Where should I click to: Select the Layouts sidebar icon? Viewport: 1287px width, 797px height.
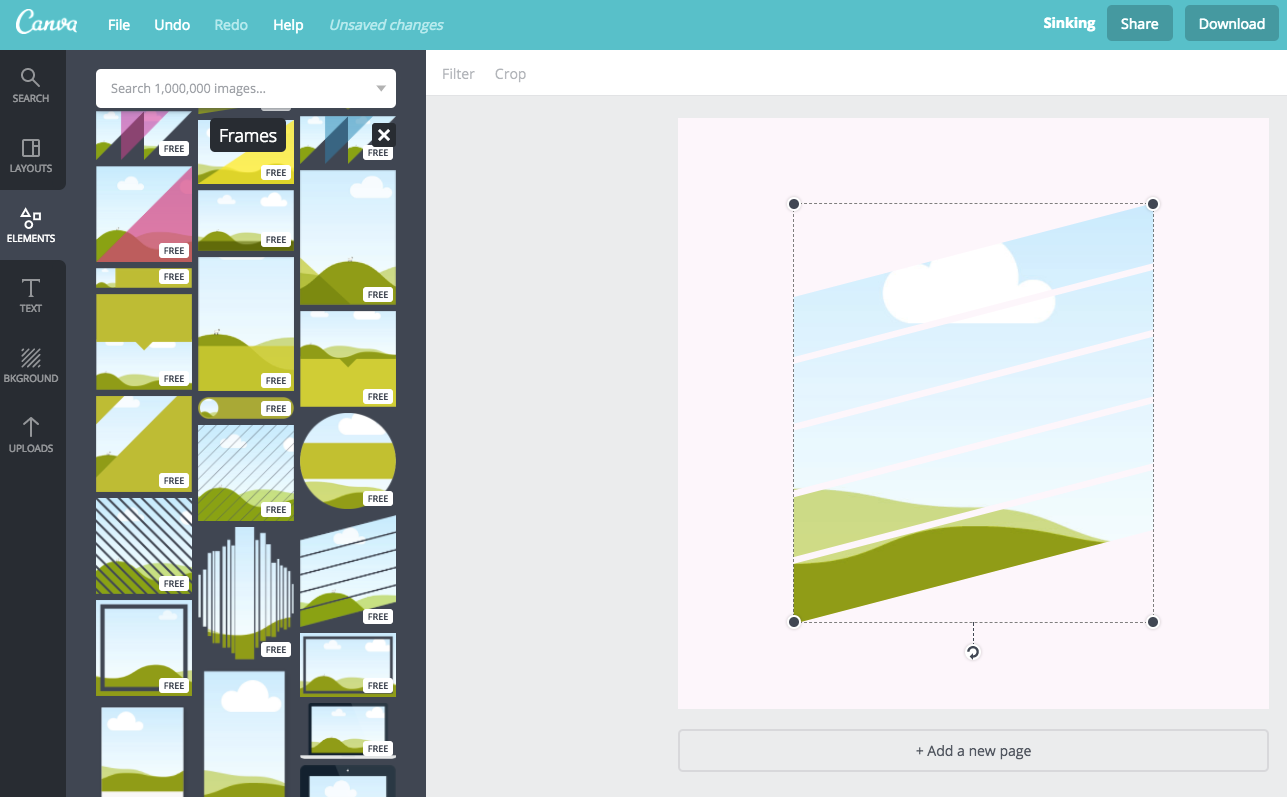tap(31, 156)
